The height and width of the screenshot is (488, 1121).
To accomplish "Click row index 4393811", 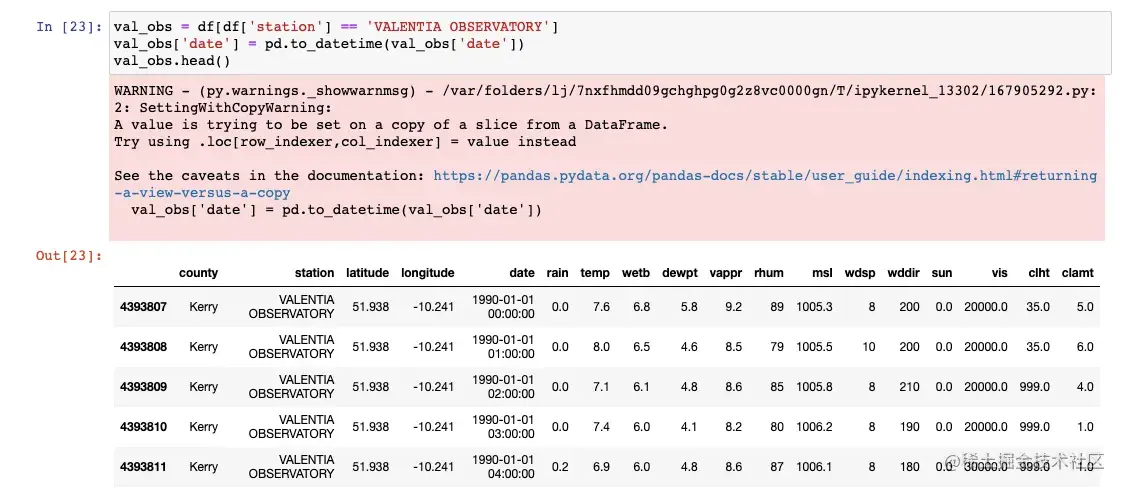I will [x=143, y=467].
